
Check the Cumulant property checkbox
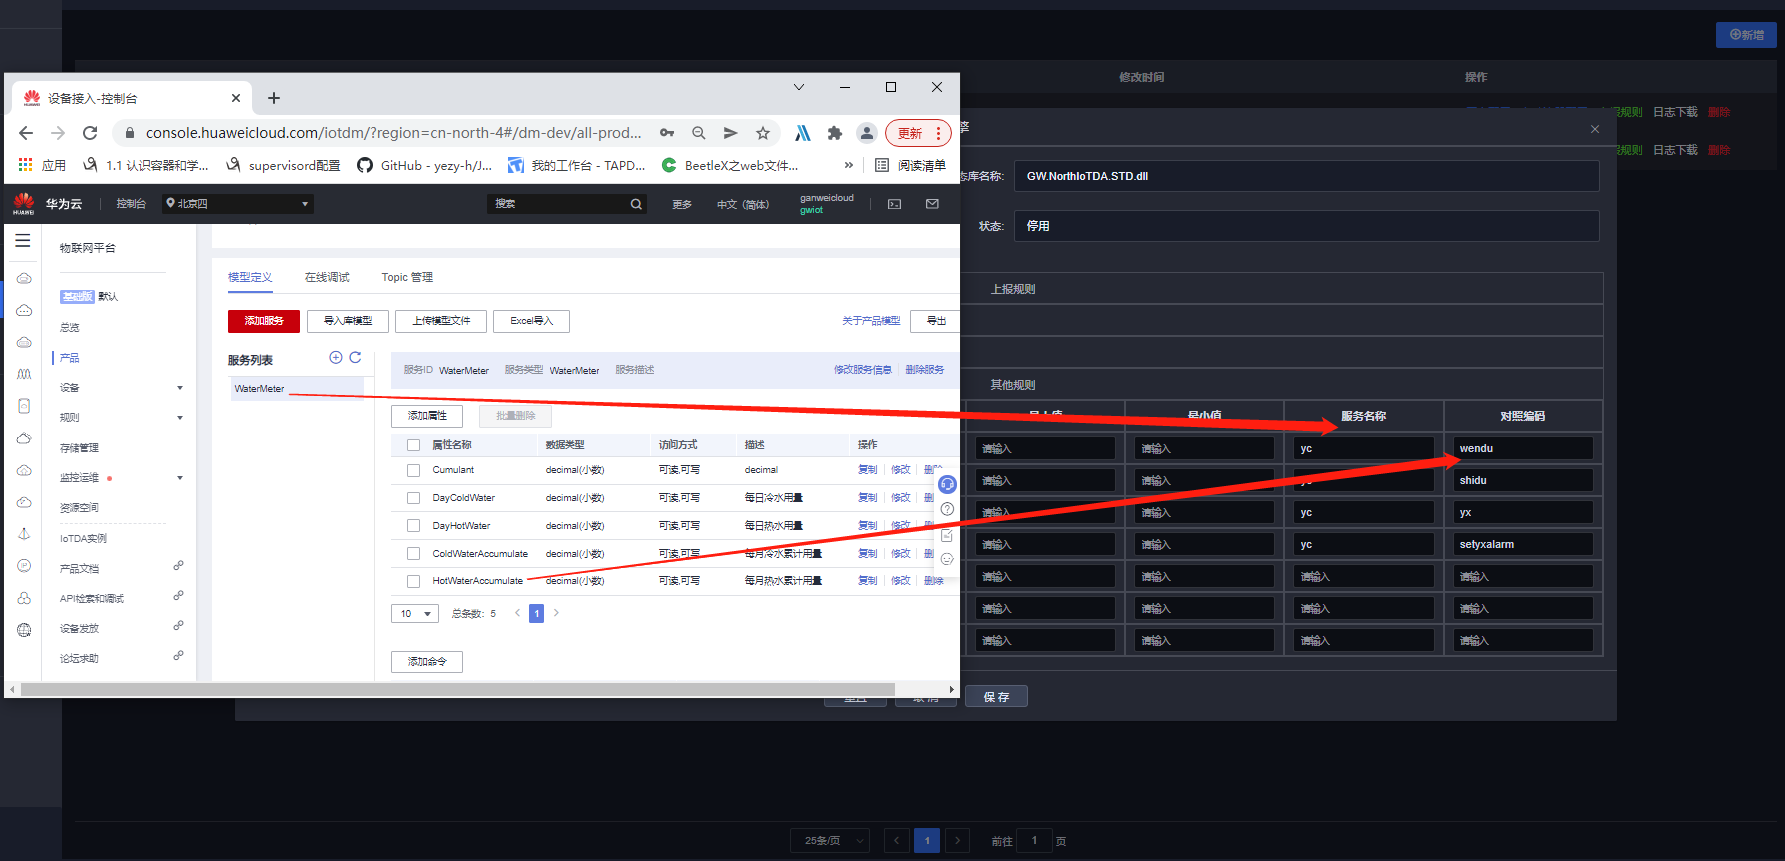[x=413, y=470]
